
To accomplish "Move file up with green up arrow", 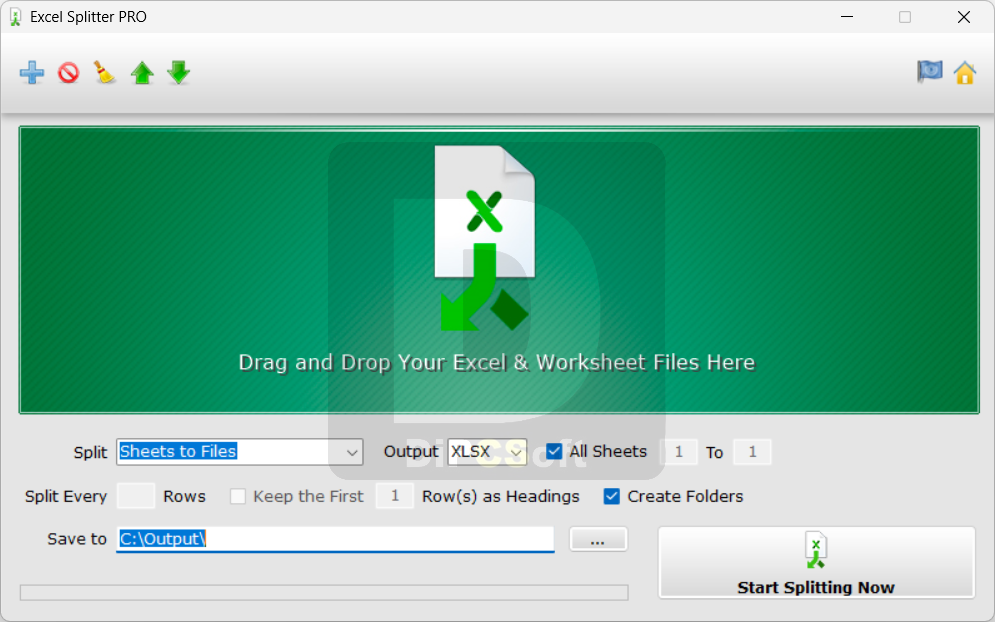I will coord(142,73).
